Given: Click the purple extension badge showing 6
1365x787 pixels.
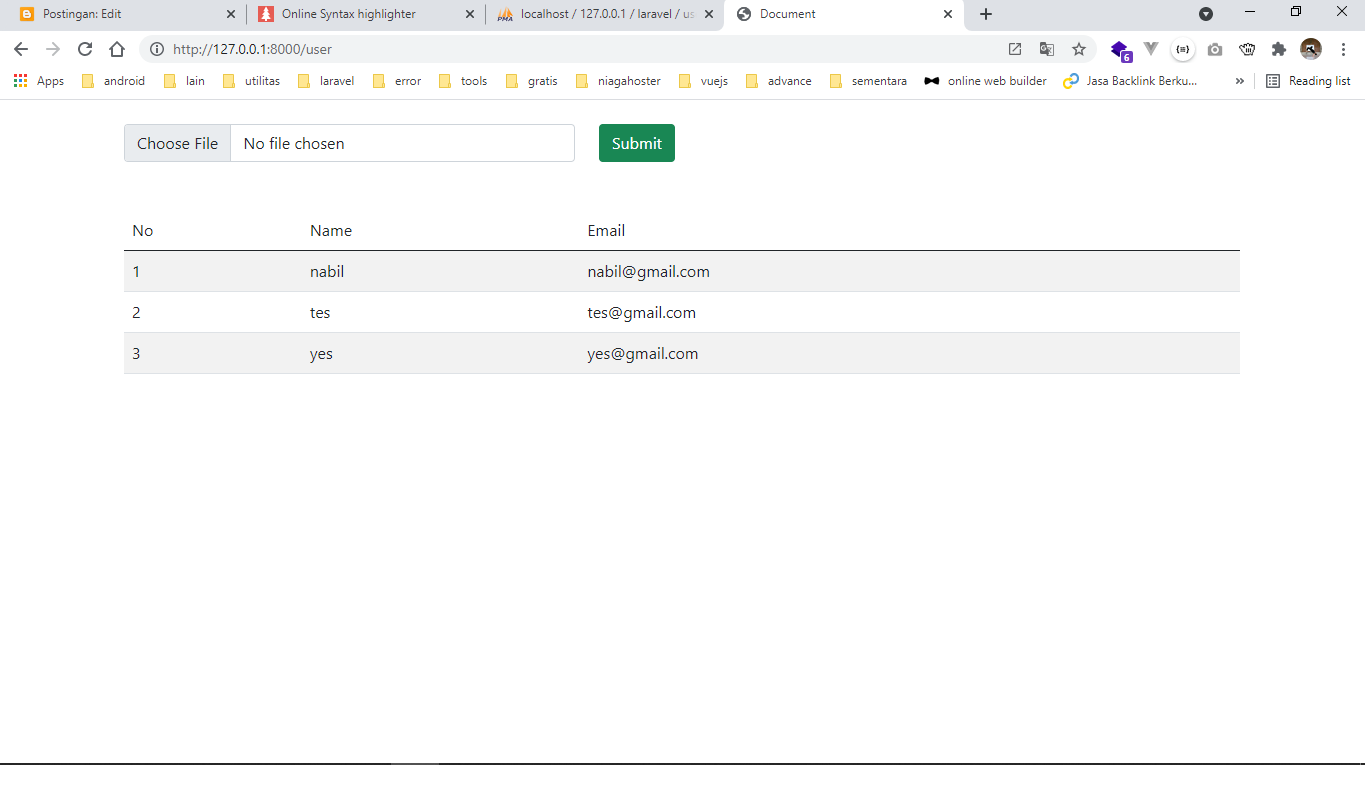Looking at the screenshot, I should click(x=1118, y=48).
